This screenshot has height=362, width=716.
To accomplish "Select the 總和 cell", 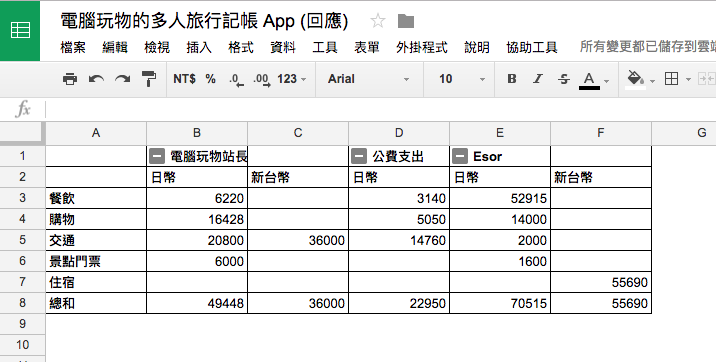I will pos(96,303).
